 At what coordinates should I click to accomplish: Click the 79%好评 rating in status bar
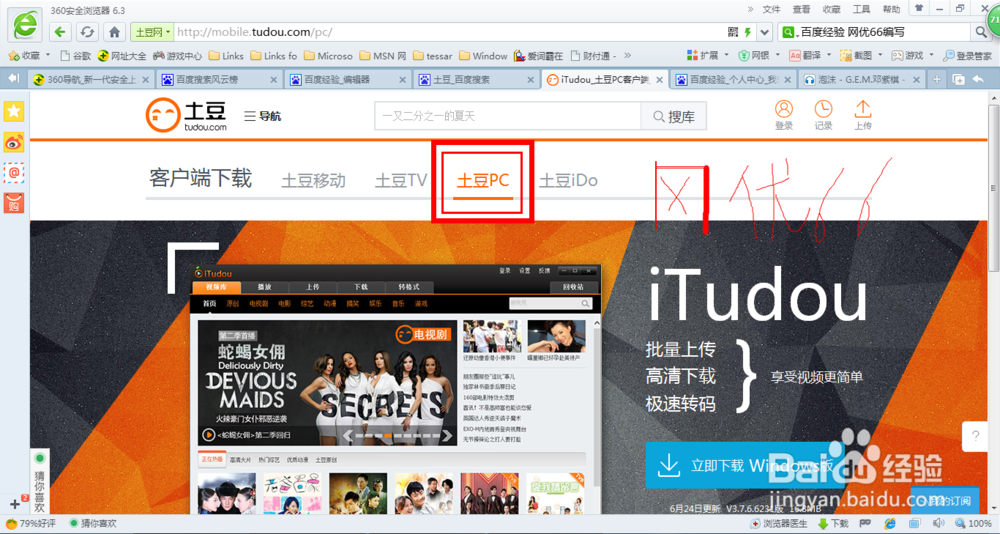(x=31, y=524)
